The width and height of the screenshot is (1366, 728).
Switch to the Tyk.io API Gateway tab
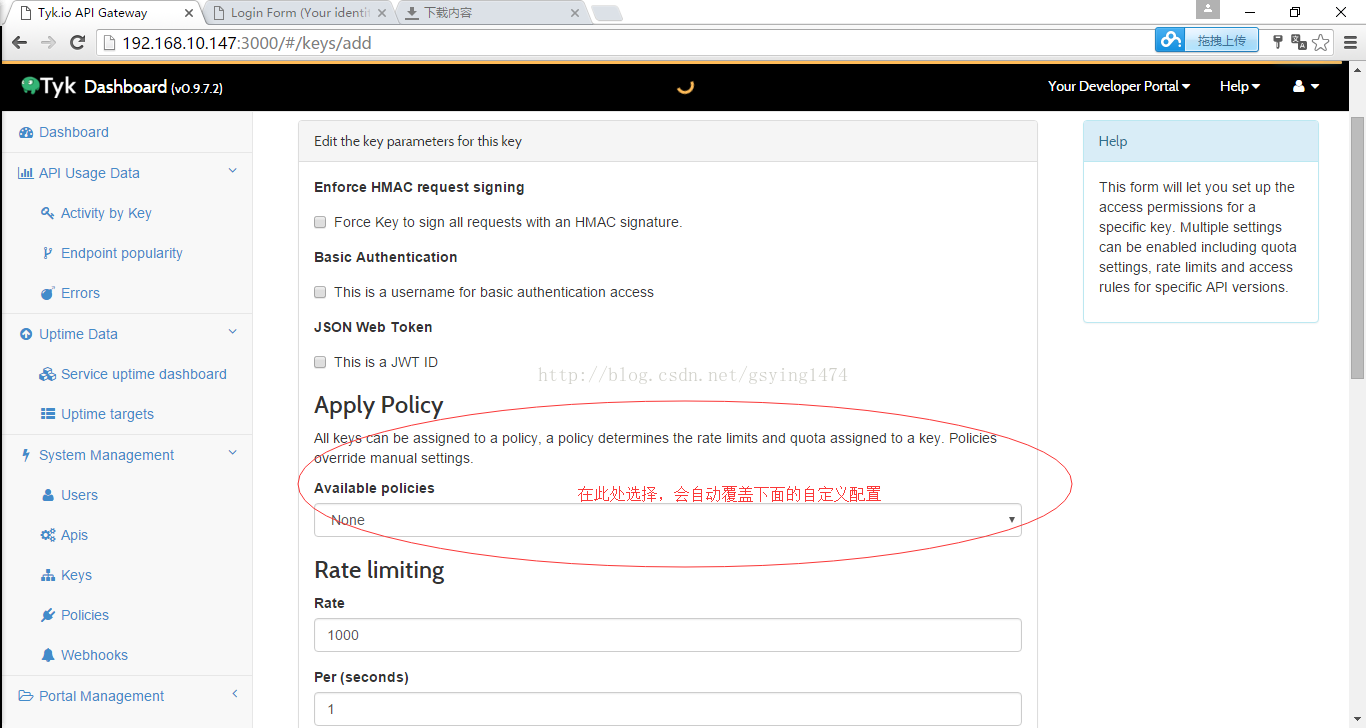104,13
